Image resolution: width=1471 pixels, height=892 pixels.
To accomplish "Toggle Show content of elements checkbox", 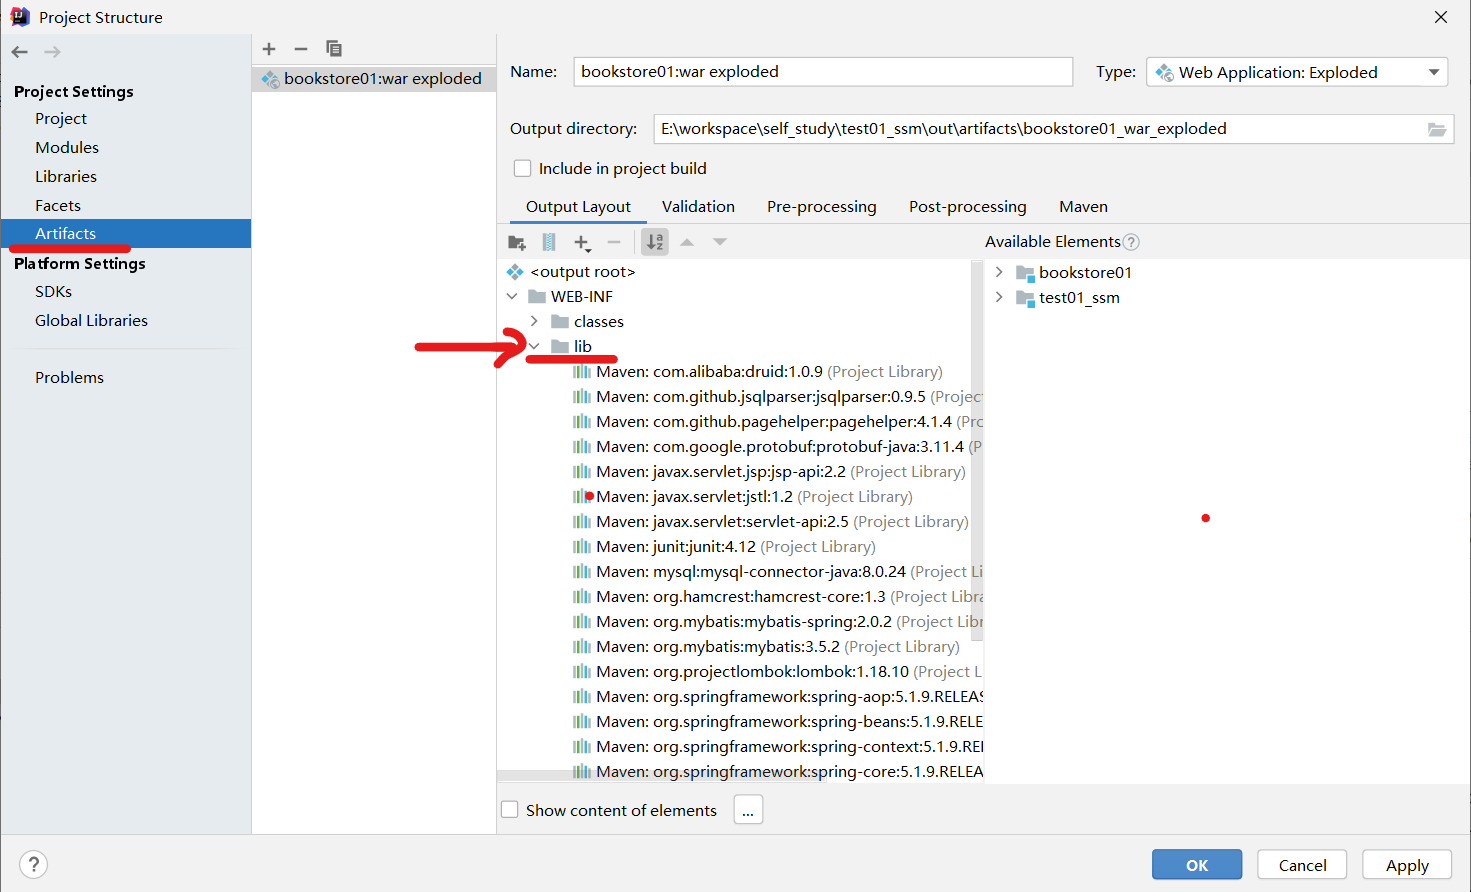I will pos(510,810).
